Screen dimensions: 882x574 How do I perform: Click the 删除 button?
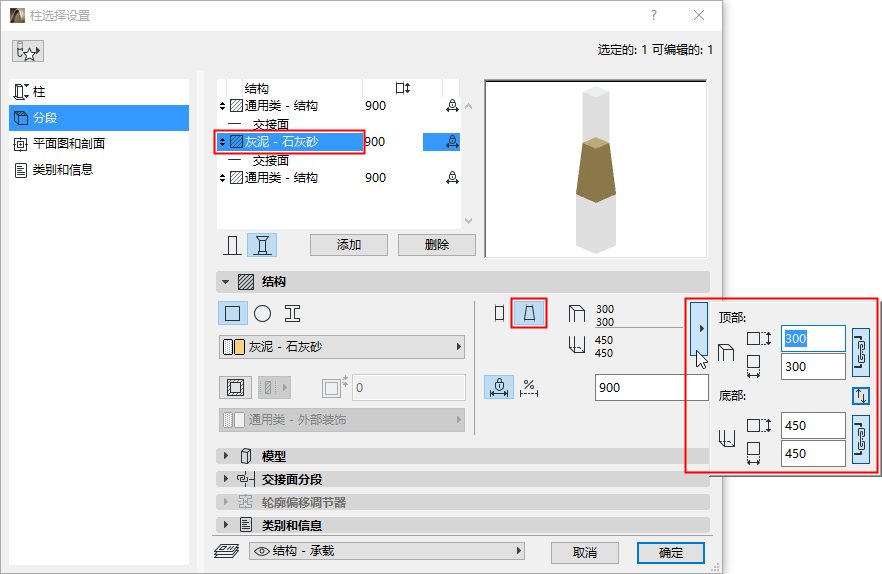[436, 245]
